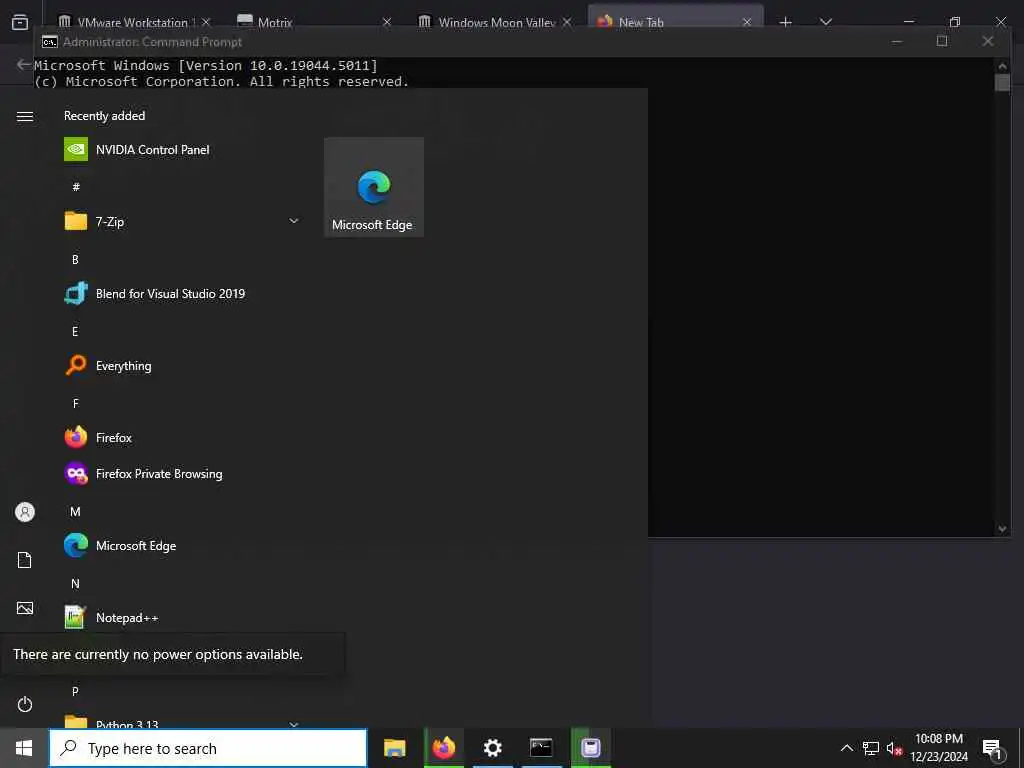Image resolution: width=1024 pixels, height=768 pixels.
Task: Open the 7-Zip folder entry
Action: point(182,221)
